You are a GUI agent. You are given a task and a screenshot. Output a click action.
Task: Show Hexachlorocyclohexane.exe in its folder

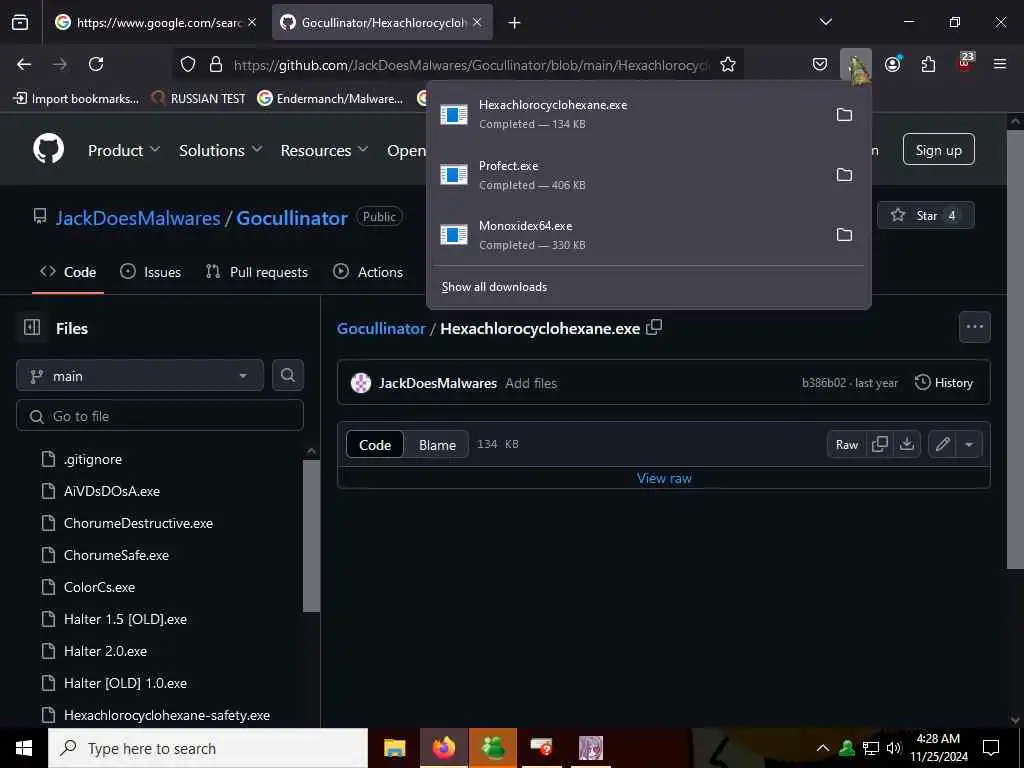click(844, 114)
